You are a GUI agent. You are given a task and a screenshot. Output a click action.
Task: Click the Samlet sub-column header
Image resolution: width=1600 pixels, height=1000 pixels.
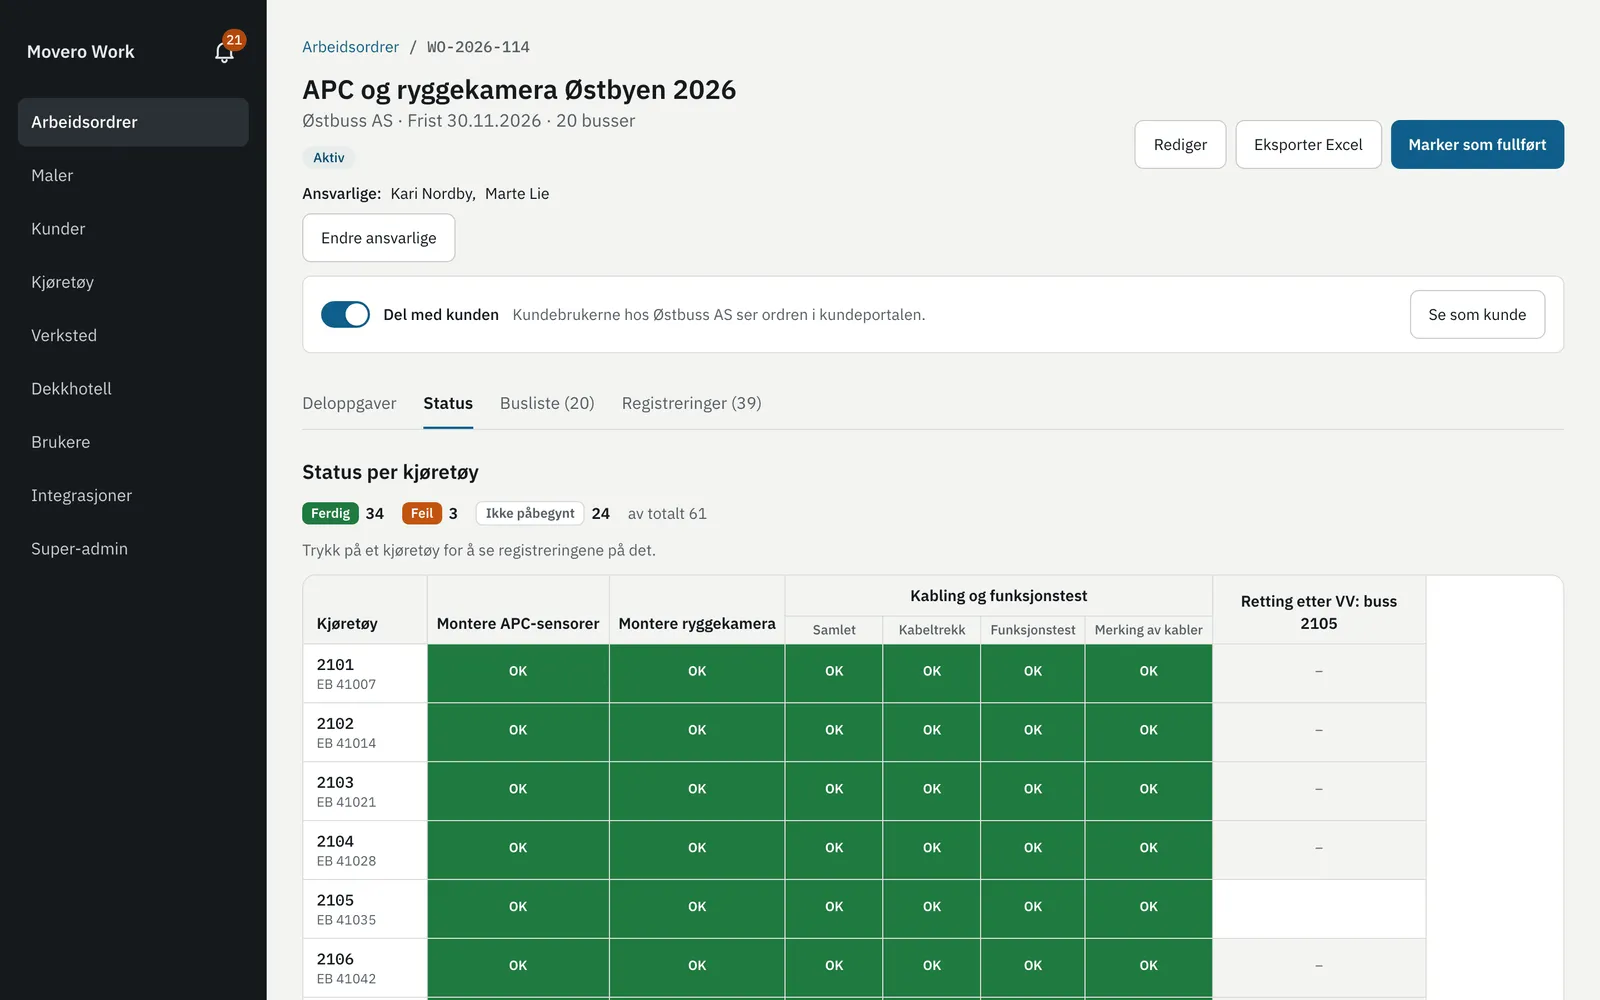[x=834, y=630]
